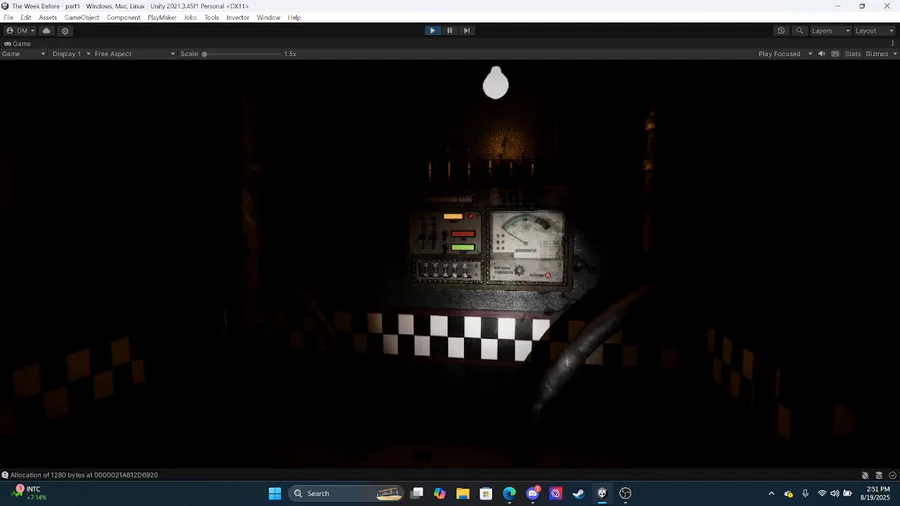Click the Scale slider track
Image resolution: width=900 pixels, height=506 pixels.
pyautogui.click(x=242, y=54)
